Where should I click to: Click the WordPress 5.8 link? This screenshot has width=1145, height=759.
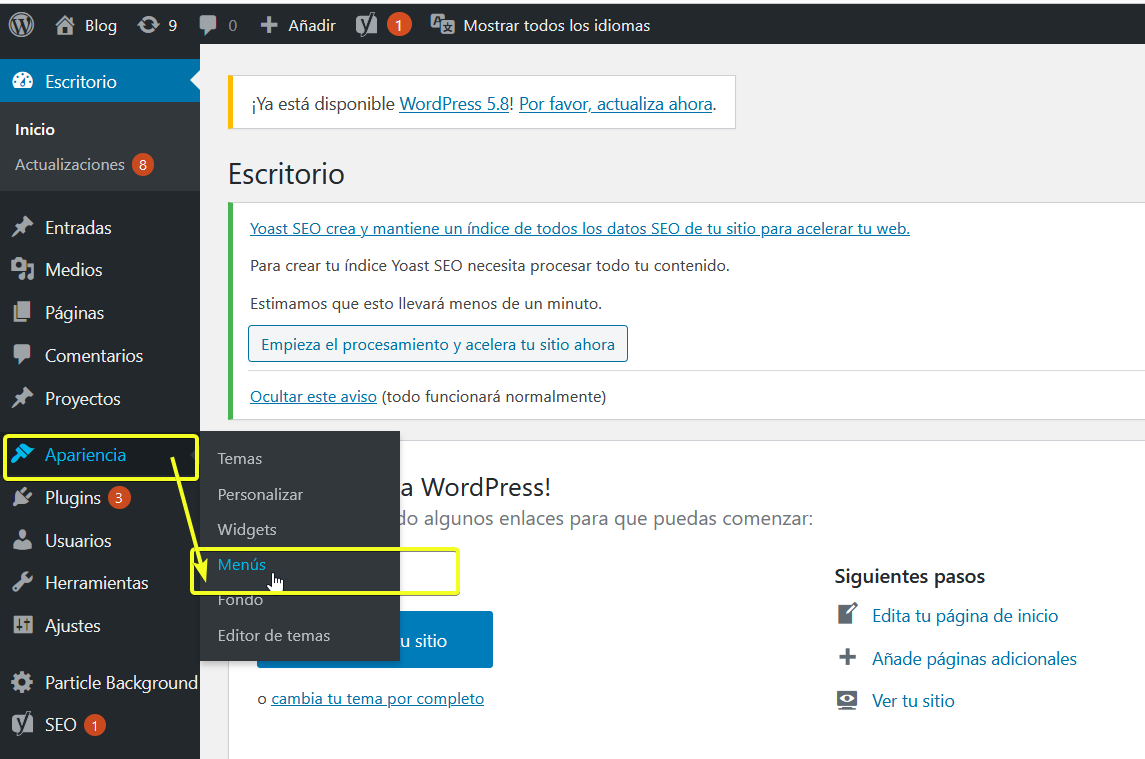454,104
